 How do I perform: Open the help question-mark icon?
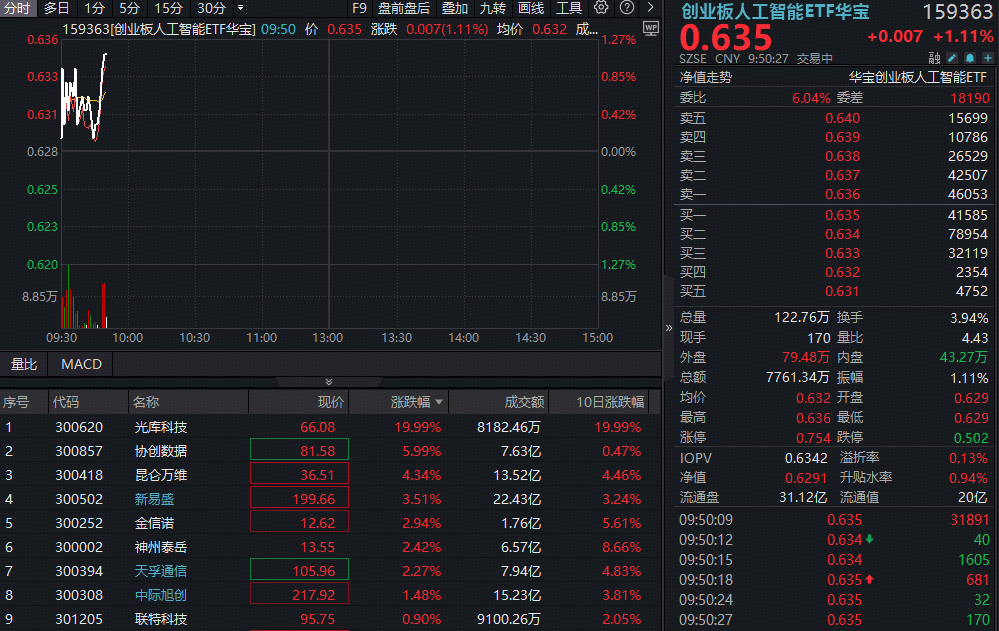pos(629,8)
